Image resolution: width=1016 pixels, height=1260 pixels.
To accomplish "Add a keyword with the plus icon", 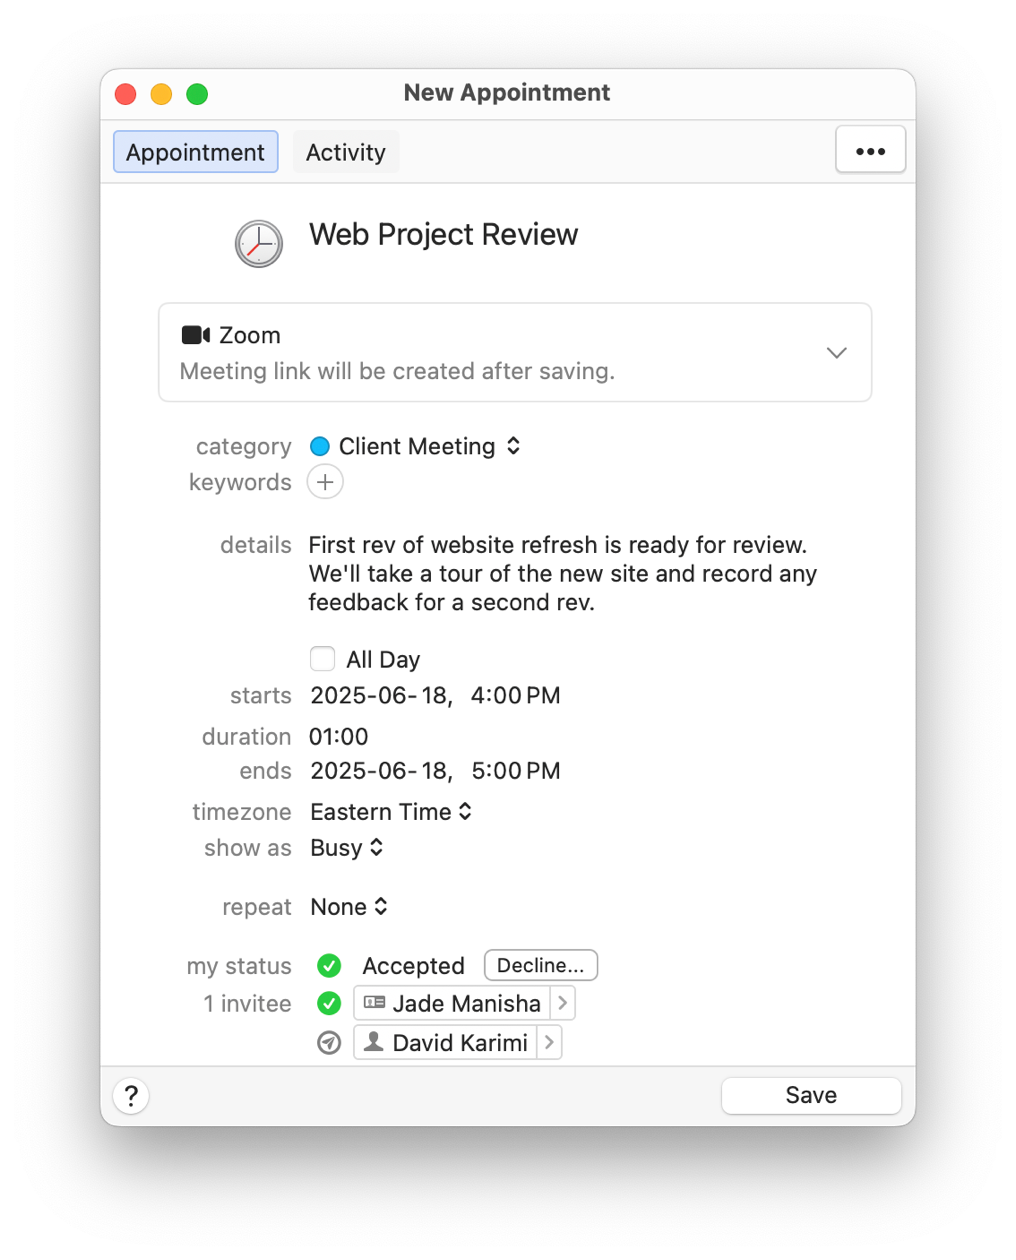I will coord(325,482).
